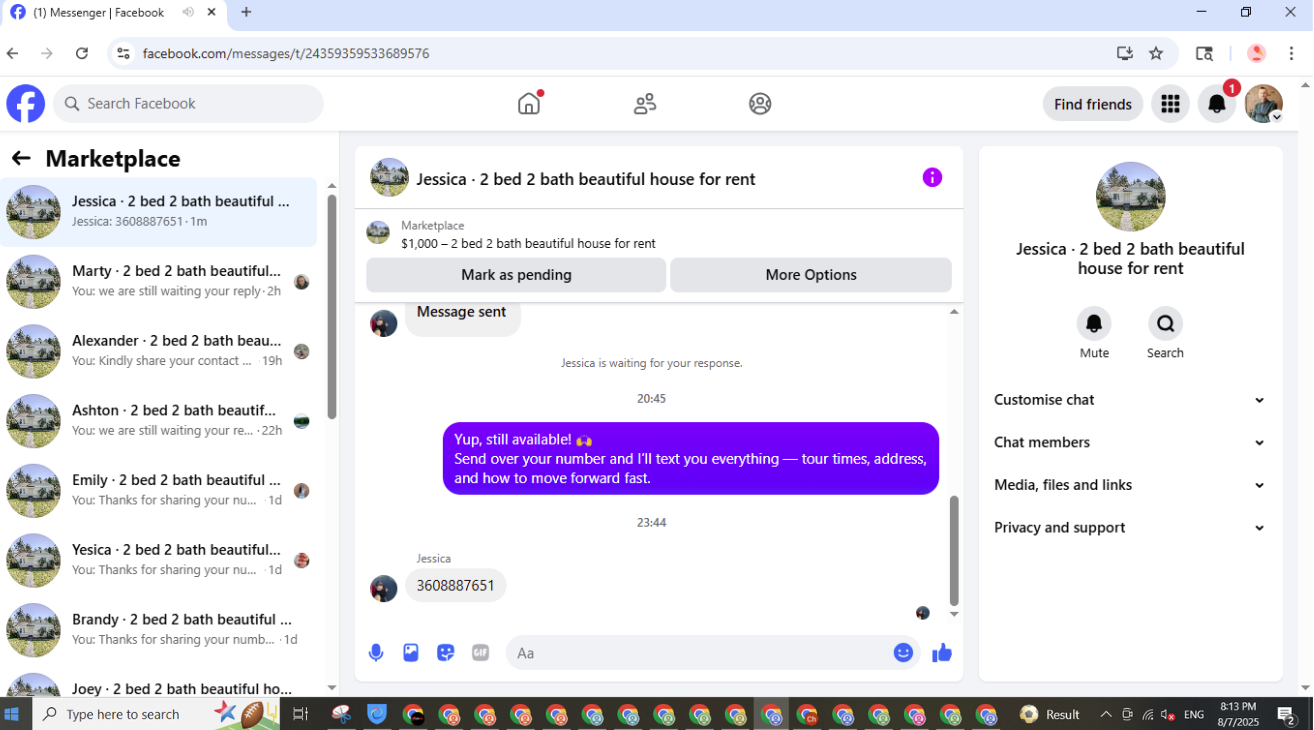Mute the Messenger browser tab audio

(x=188, y=12)
